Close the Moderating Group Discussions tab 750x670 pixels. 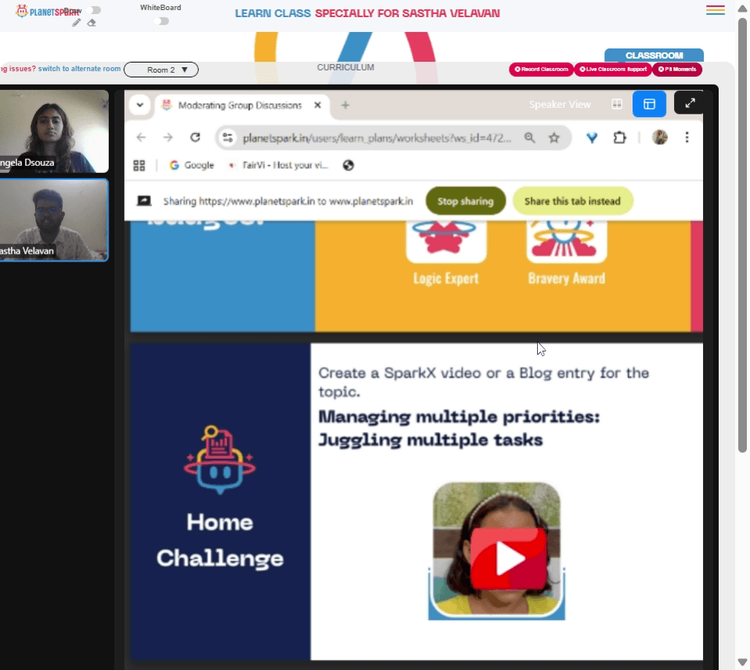(x=318, y=105)
